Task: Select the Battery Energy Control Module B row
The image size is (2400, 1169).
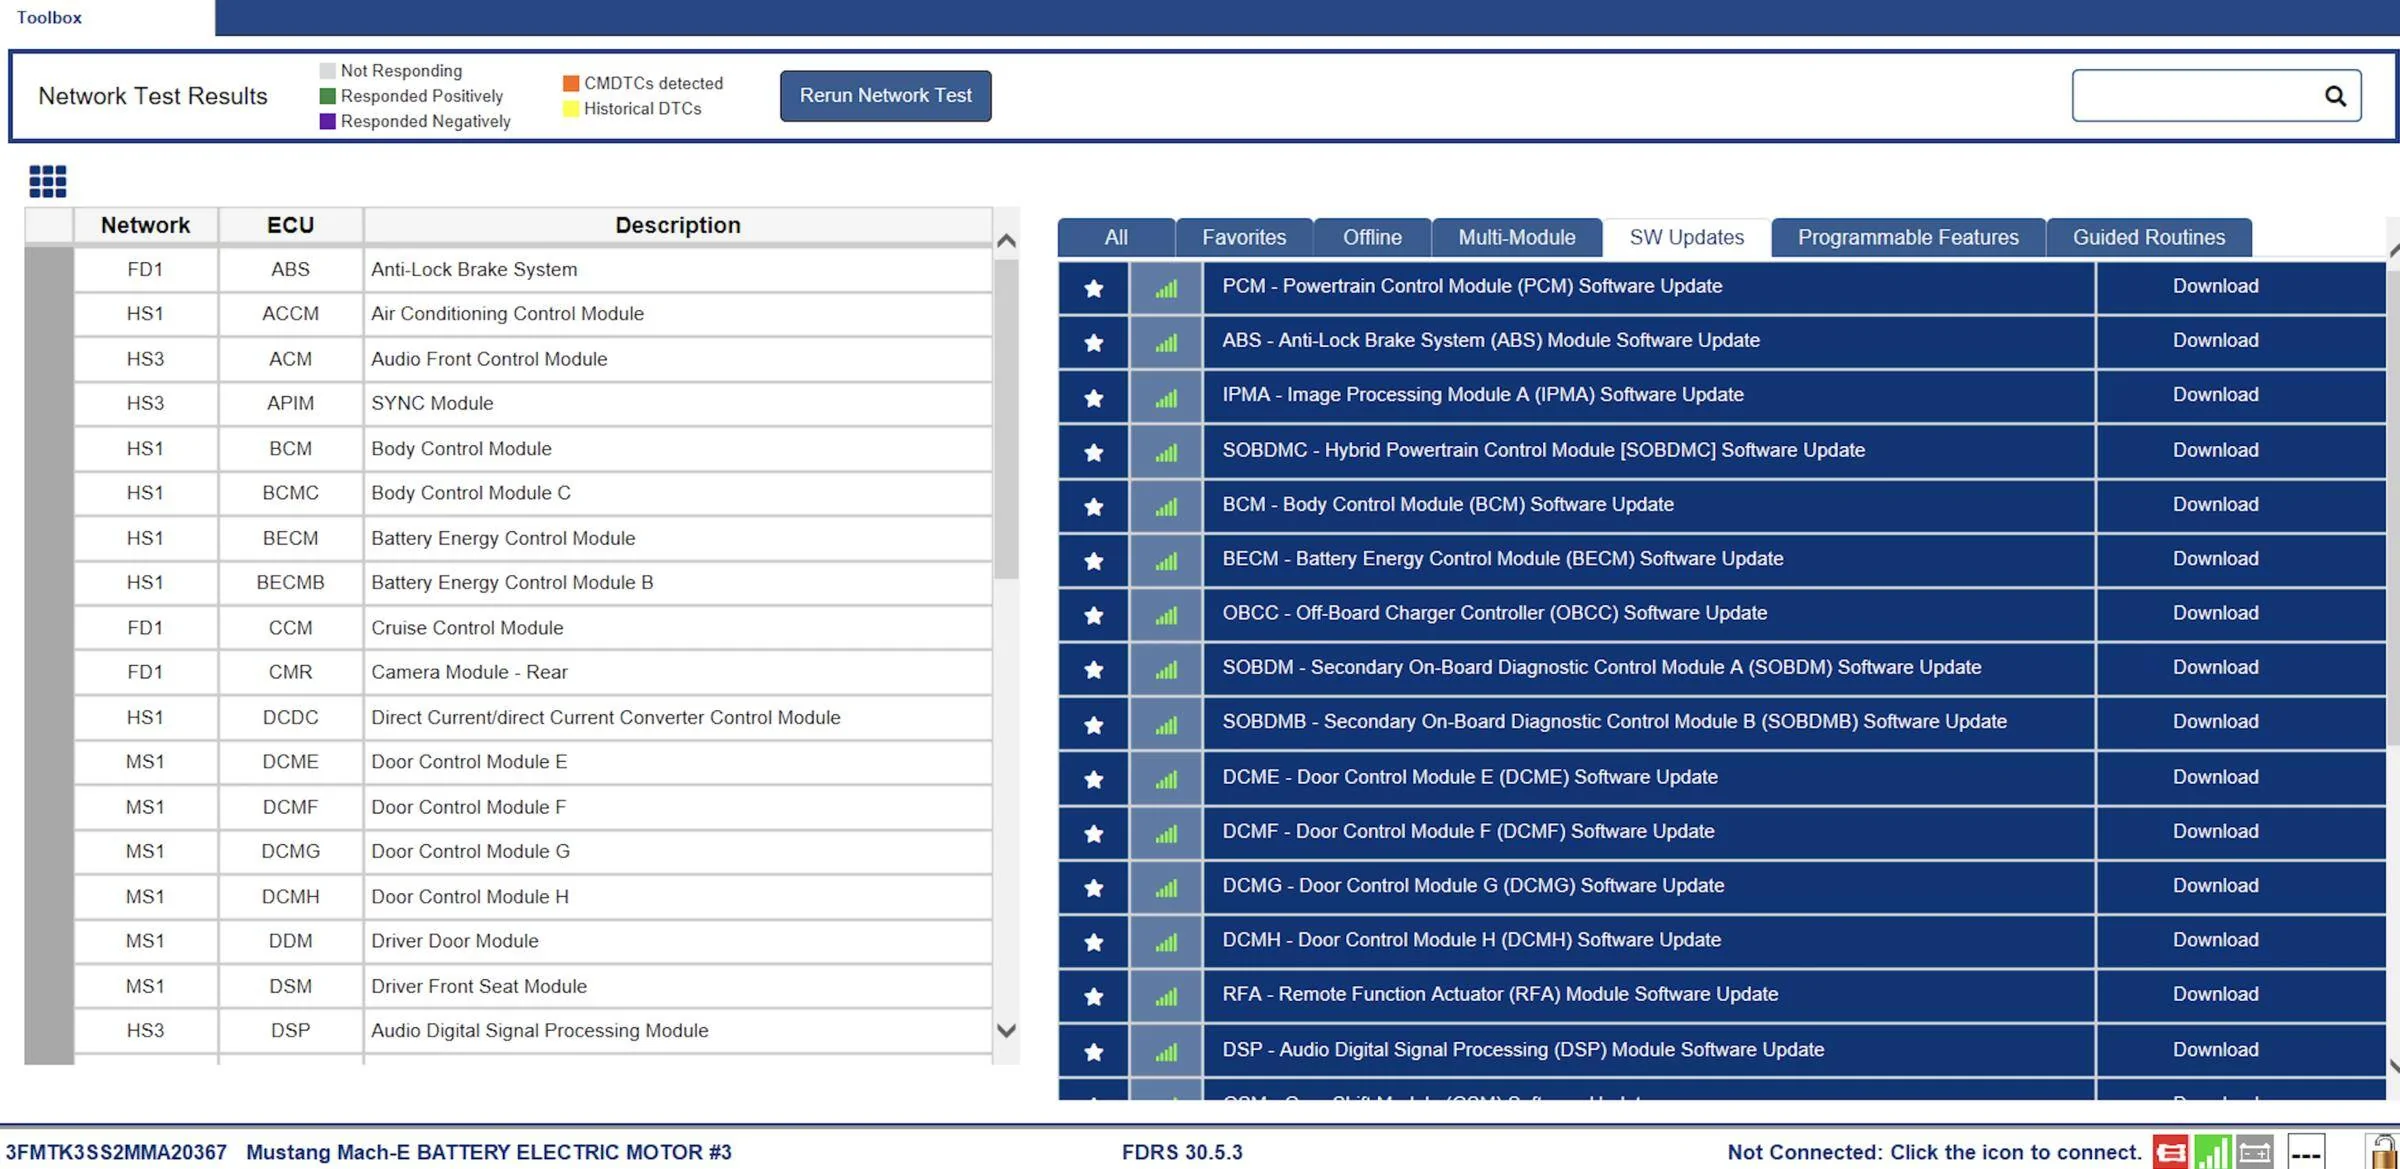Action: click(533, 583)
